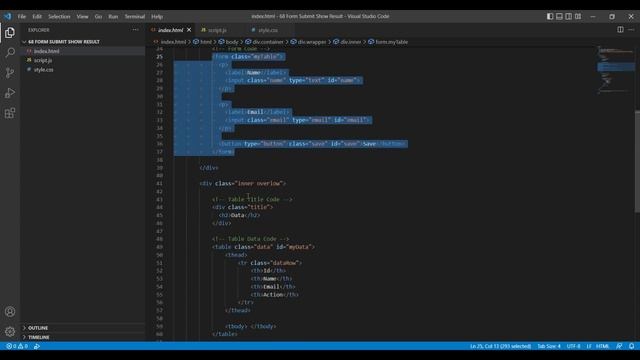Click the live share icon in status bar

click(x=37, y=346)
